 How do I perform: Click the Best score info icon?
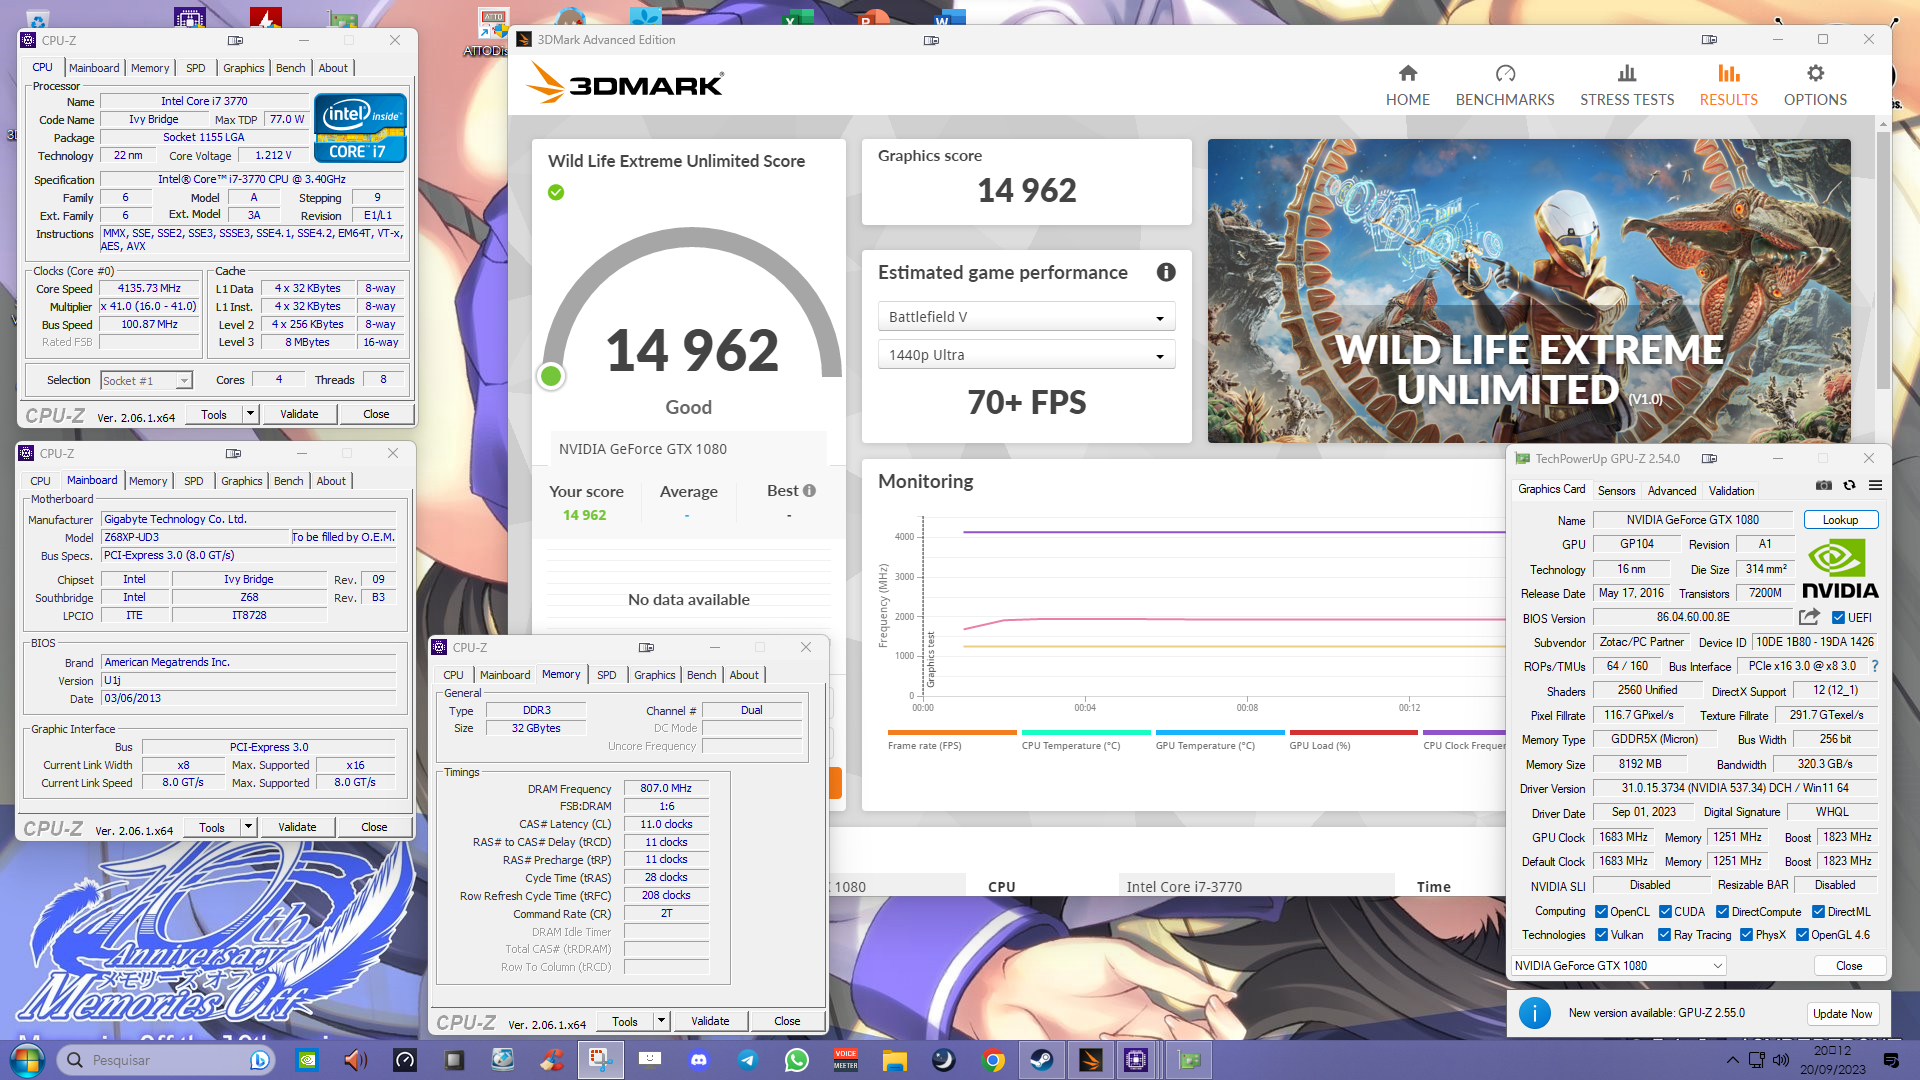point(809,490)
